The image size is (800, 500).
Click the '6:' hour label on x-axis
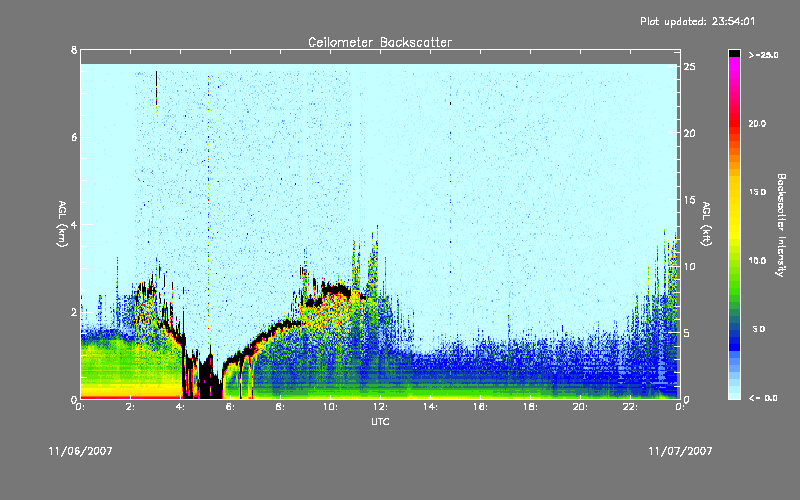(x=231, y=407)
